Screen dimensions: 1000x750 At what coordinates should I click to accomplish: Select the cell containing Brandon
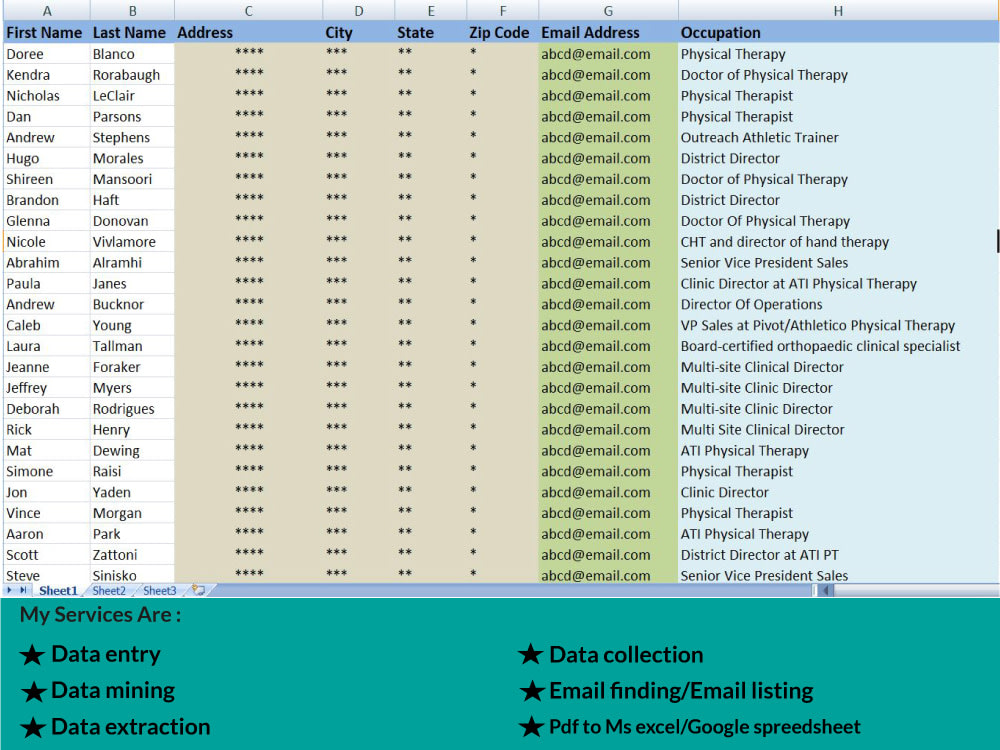click(x=47, y=200)
